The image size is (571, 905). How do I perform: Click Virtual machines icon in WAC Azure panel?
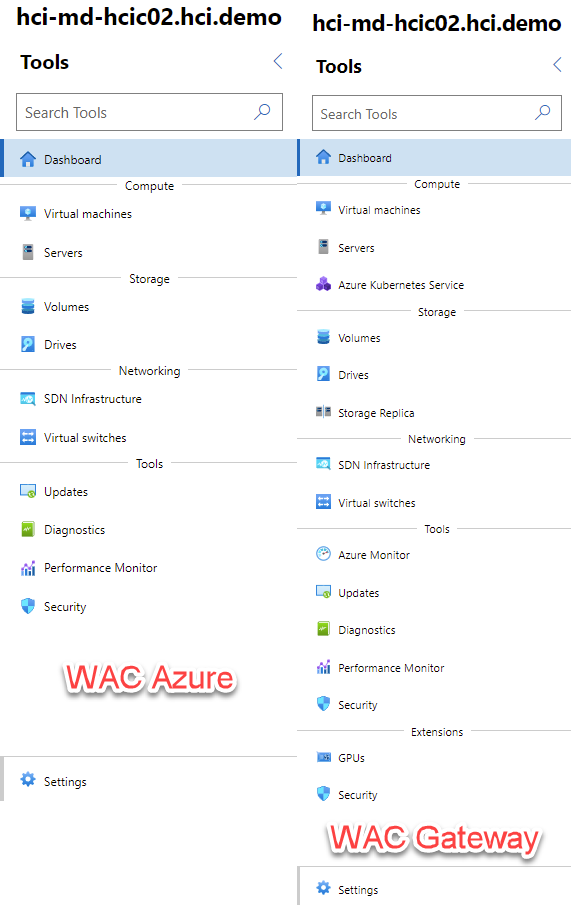28,214
